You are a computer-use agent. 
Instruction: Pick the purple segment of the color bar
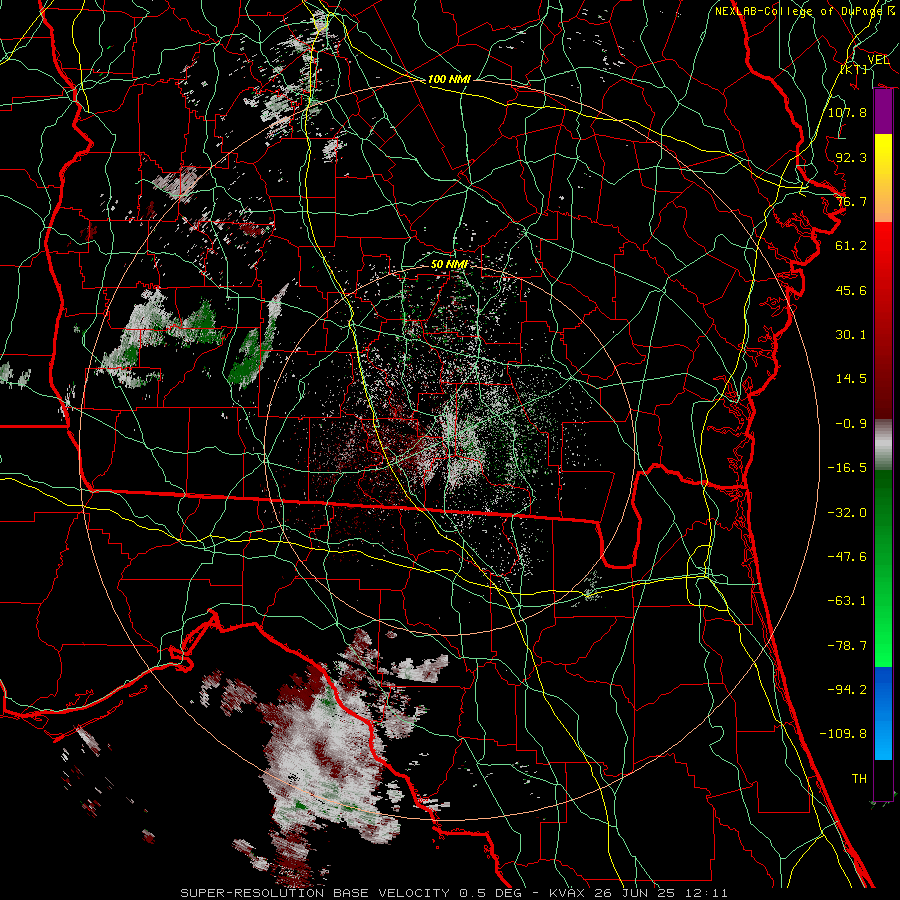click(x=883, y=111)
